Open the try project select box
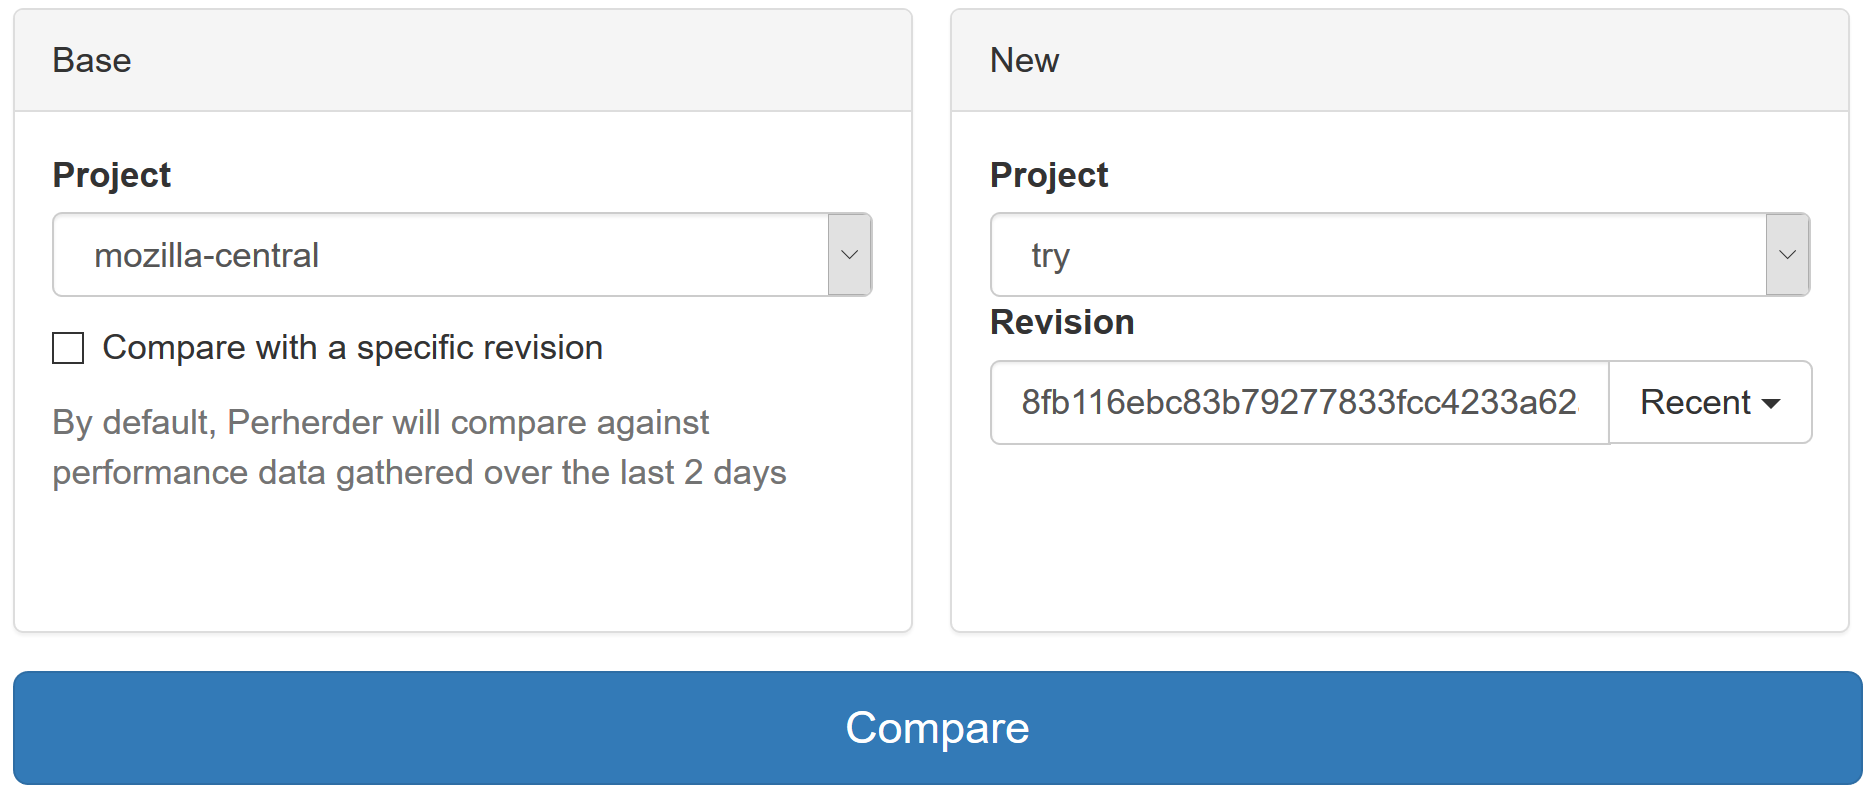This screenshot has height=794, width=1869. pos(1378,255)
